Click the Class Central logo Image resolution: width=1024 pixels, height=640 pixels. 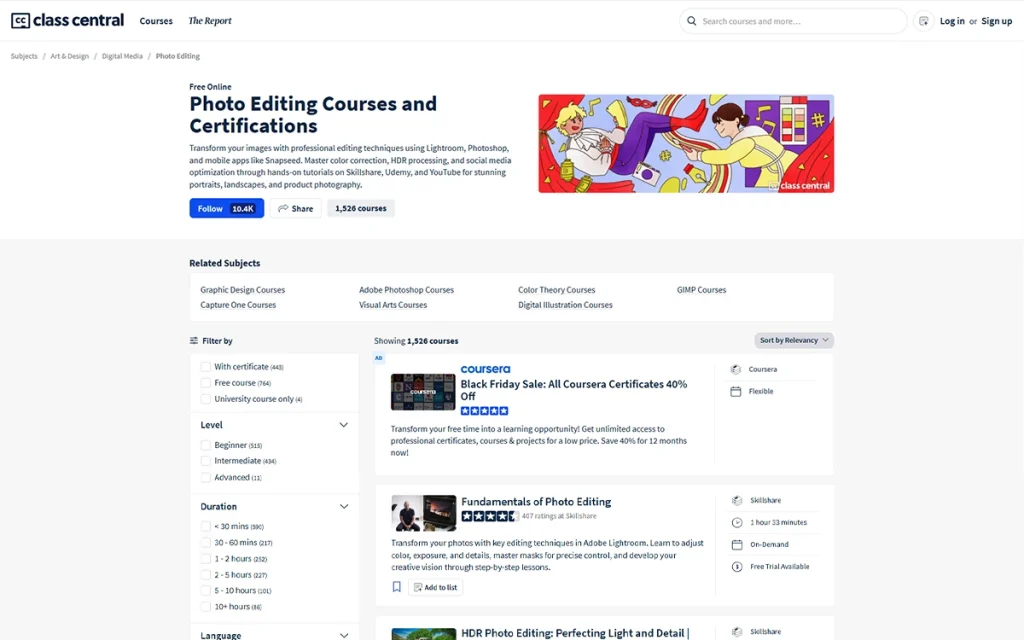click(x=67, y=21)
